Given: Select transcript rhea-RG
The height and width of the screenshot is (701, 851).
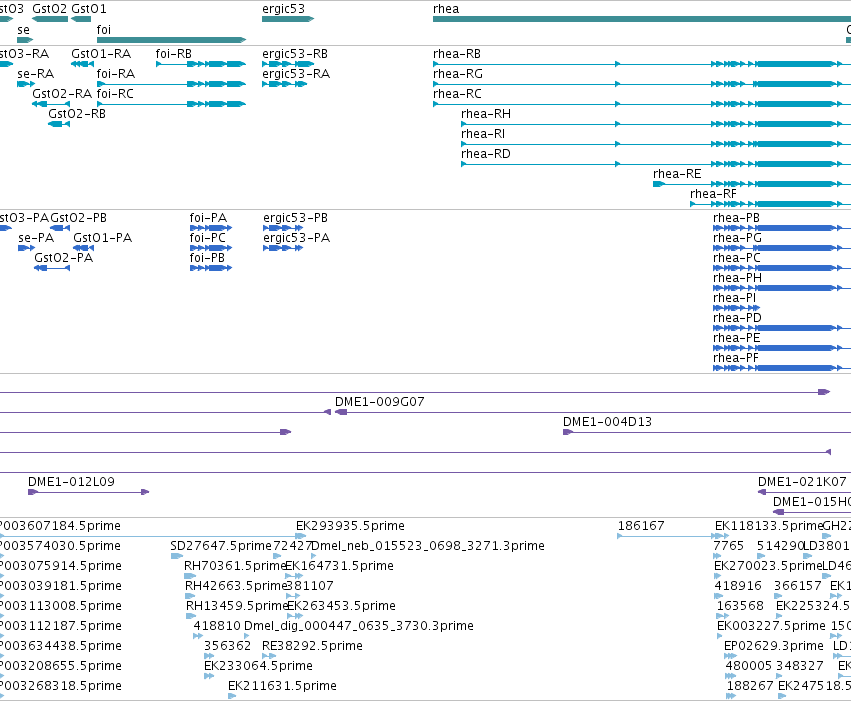Looking at the screenshot, I should click(642, 84).
